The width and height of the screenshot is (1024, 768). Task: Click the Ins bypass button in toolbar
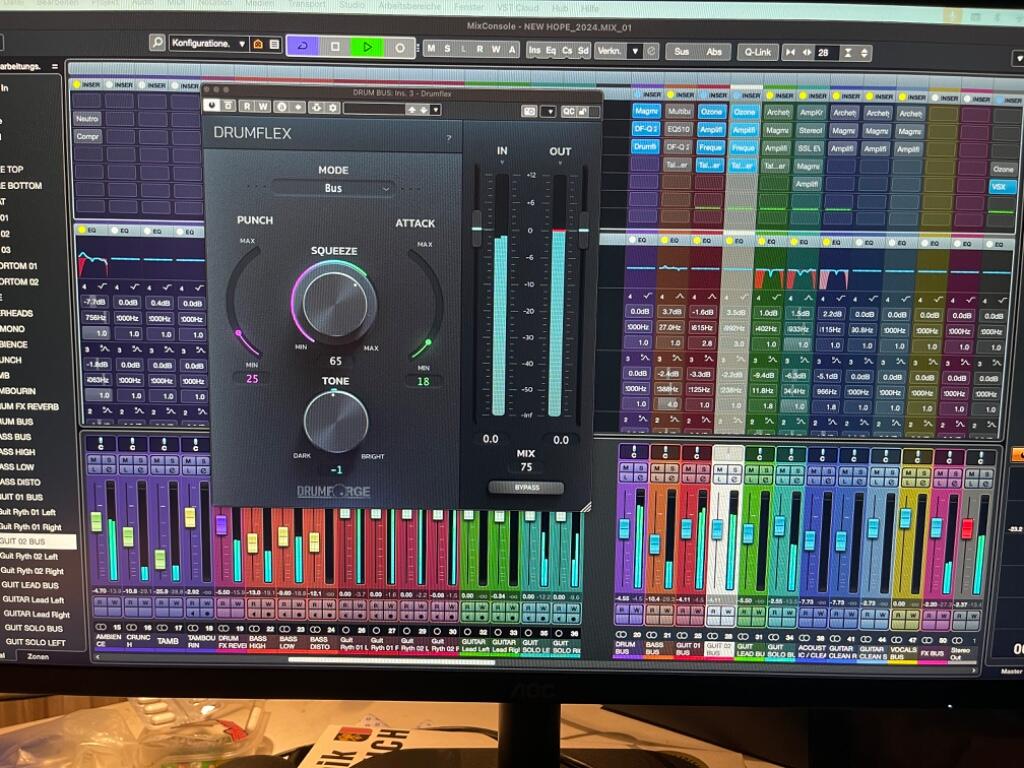click(535, 50)
